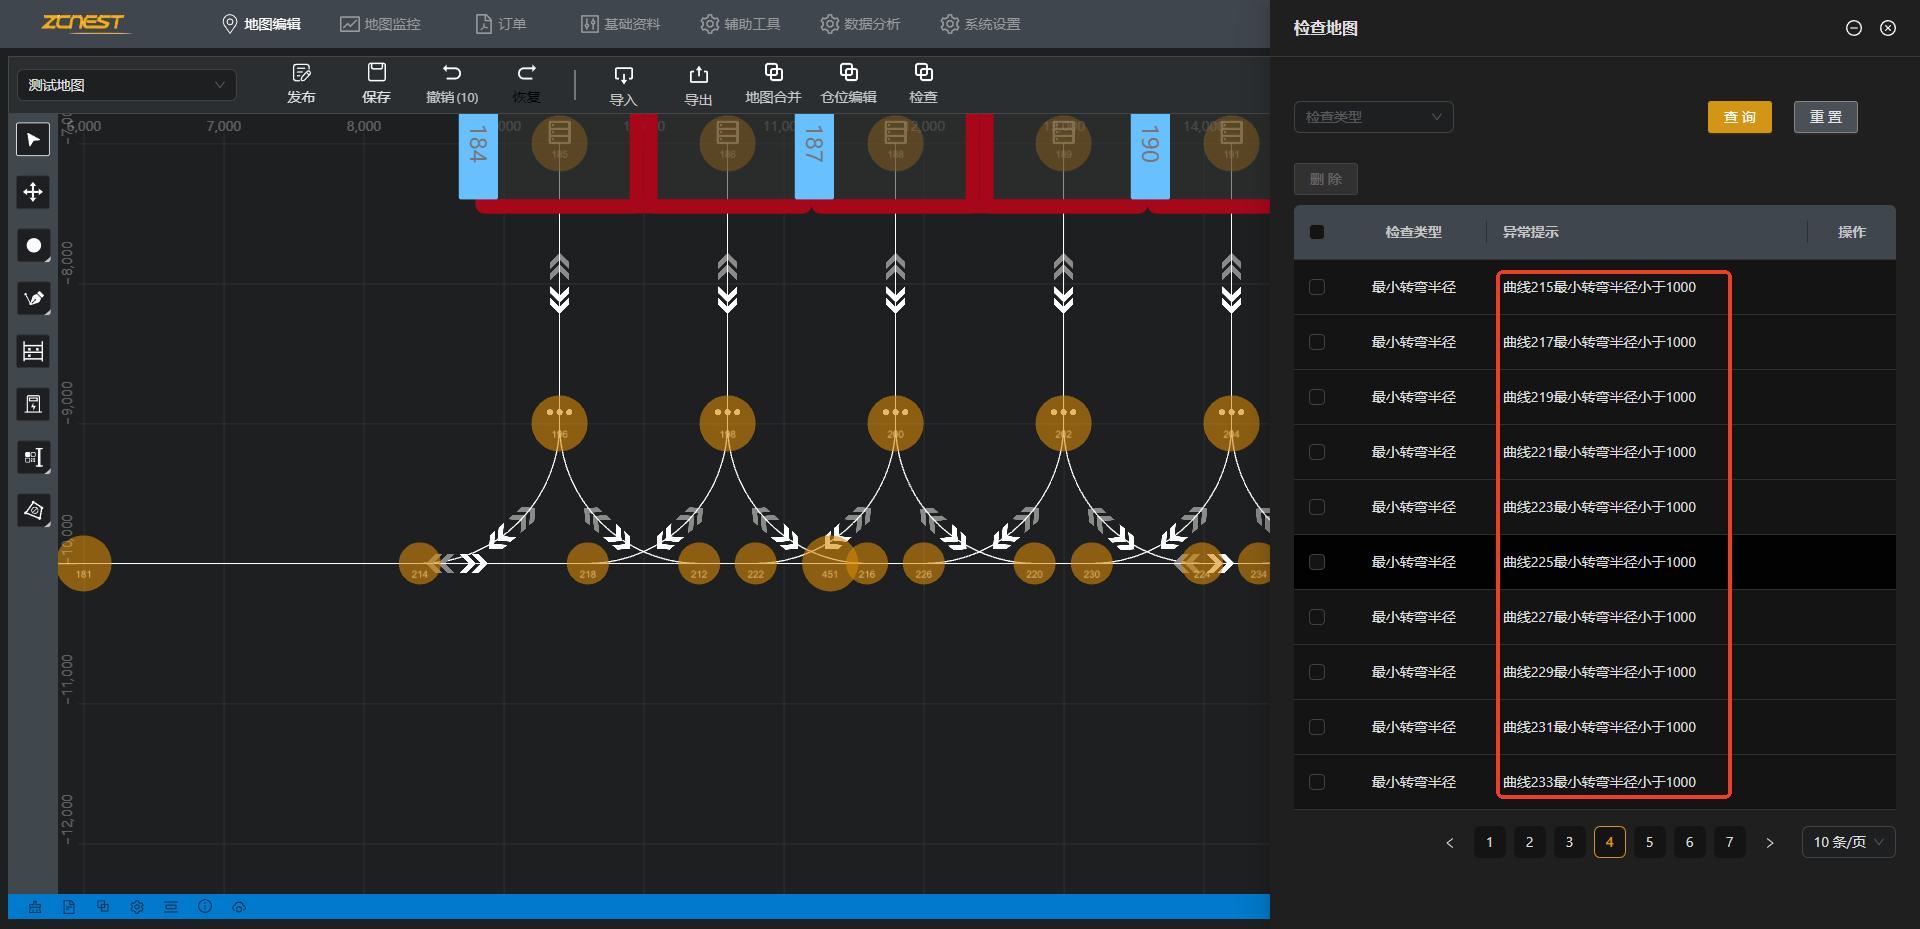
Task: Click the broom clean icon in status bar
Action: click(x=35, y=907)
